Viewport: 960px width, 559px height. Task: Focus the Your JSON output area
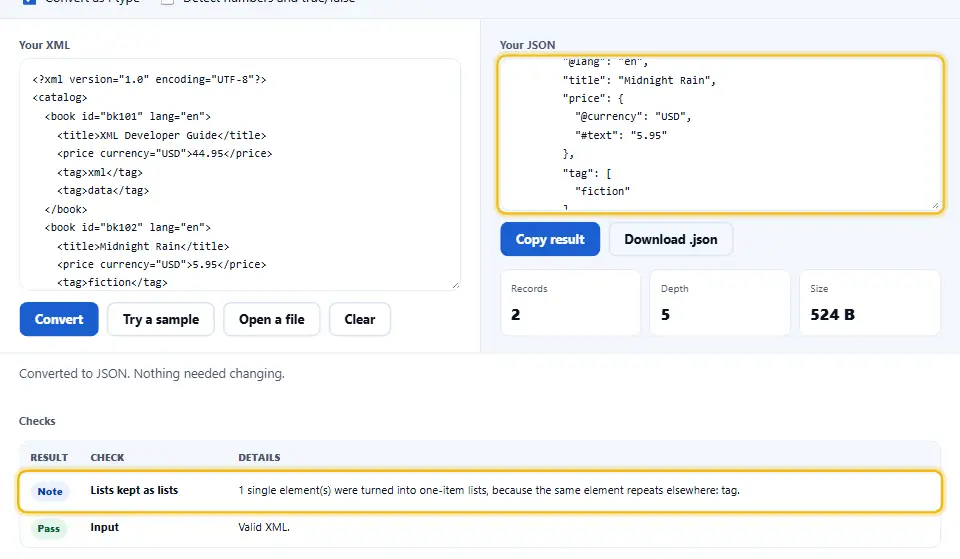(721, 134)
